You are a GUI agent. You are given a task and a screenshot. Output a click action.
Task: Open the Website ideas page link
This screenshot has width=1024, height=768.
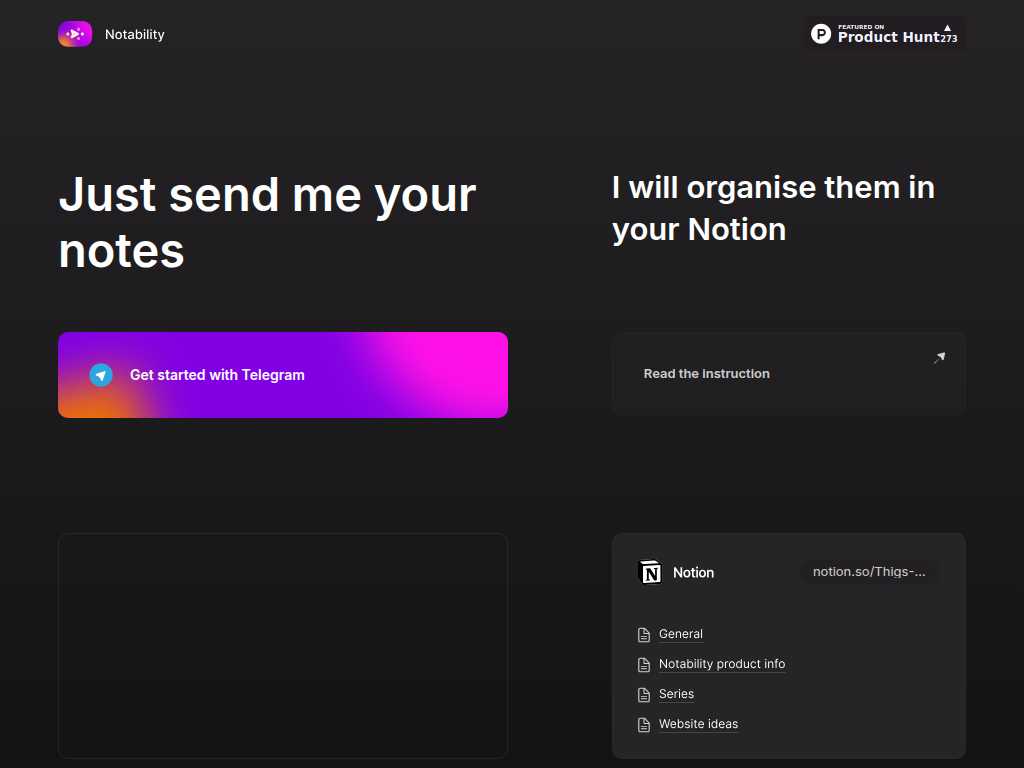coord(698,724)
